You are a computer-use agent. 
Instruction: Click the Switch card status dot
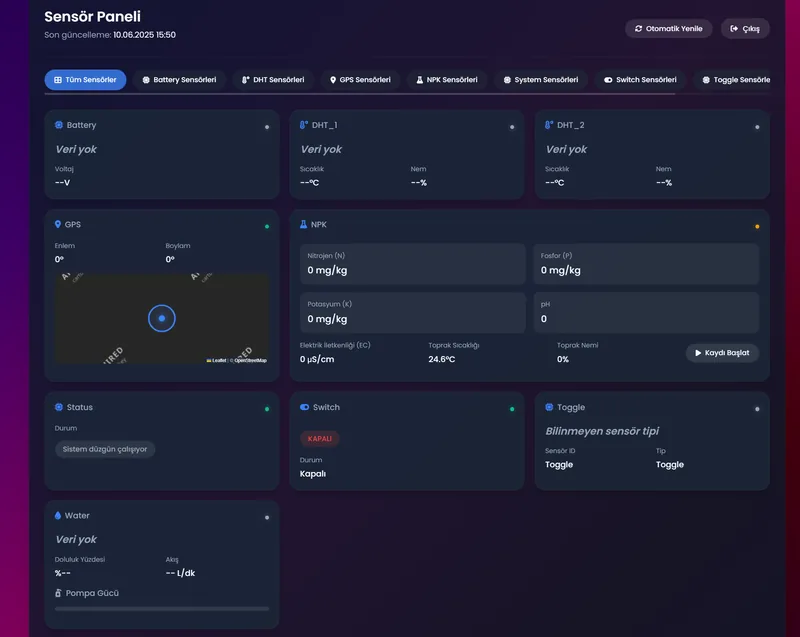(512, 409)
